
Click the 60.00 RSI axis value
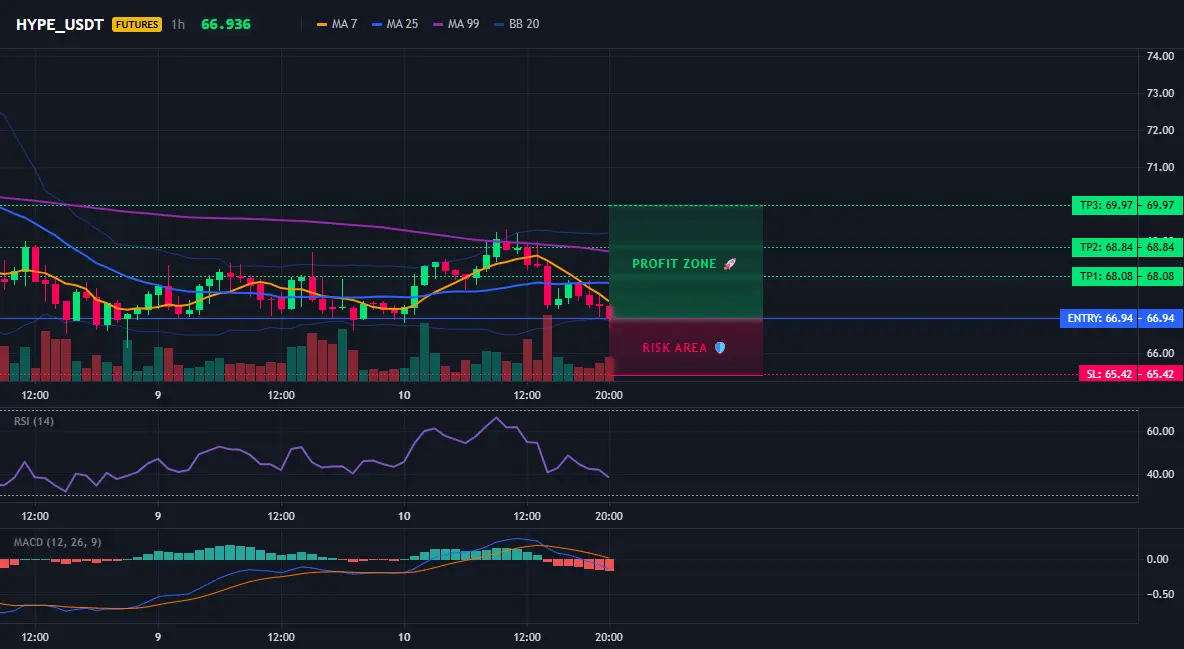click(x=1160, y=431)
